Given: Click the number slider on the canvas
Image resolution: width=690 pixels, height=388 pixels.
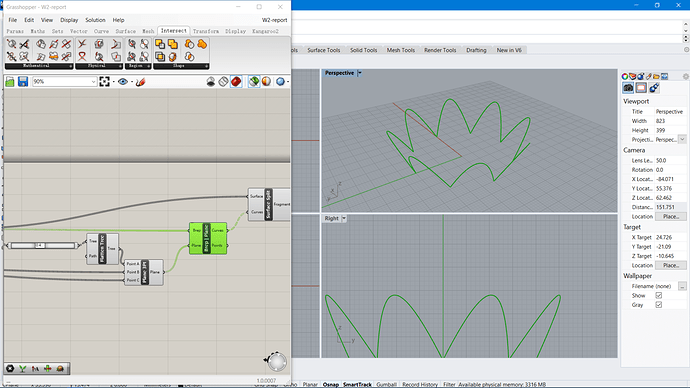Looking at the screenshot, I should click(42, 245).
